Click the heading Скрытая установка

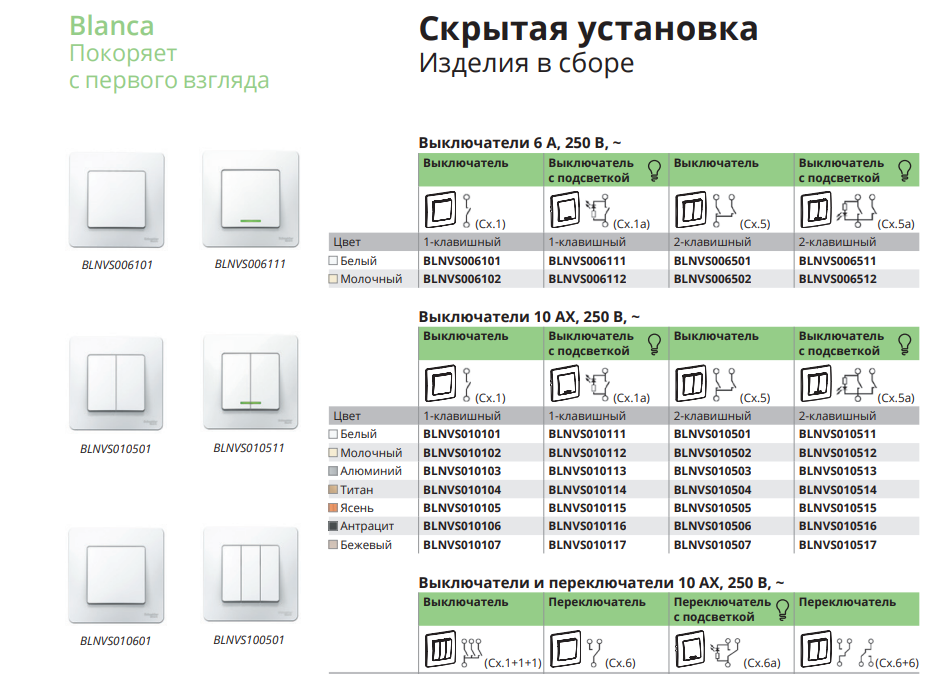tap(588, 30)
